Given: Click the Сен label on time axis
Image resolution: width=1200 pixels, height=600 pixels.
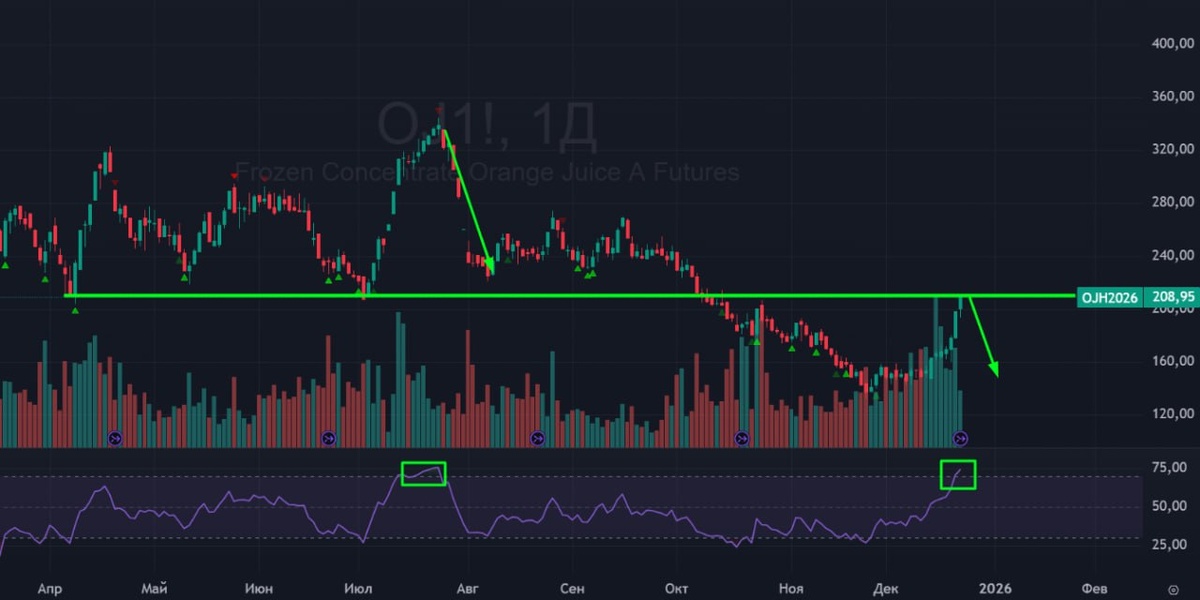Looking at the screenshot, I should pyautogui.click(x=572, y=589).
